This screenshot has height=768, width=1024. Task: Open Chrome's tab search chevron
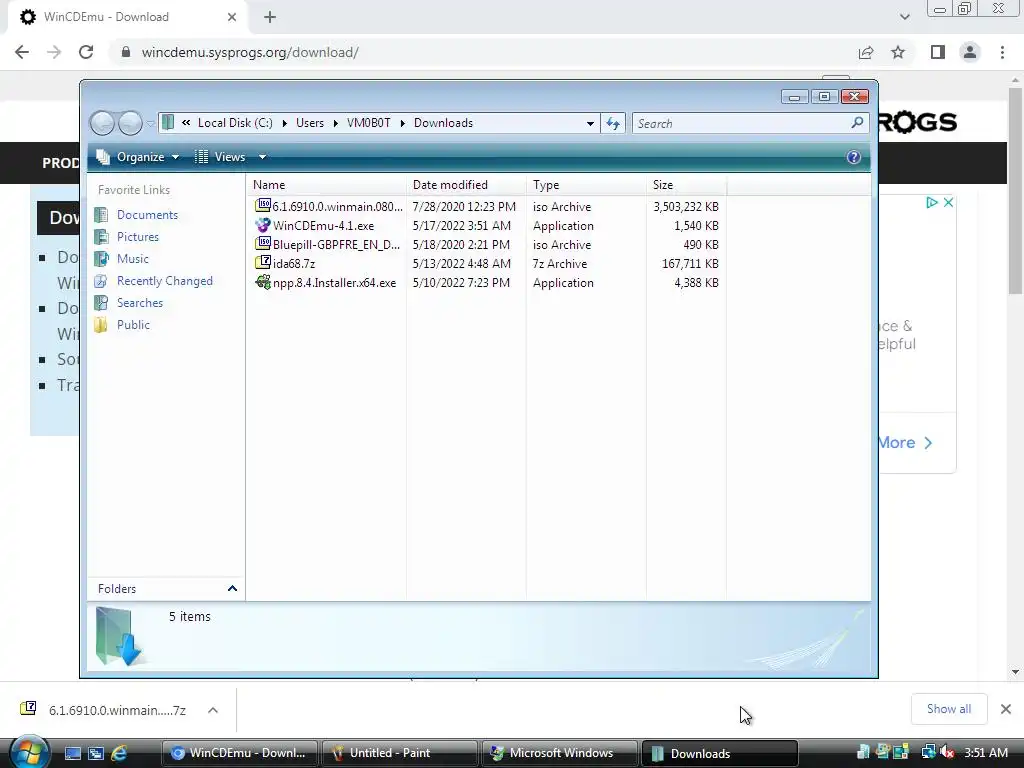pyautogui.click(x=904, y=17)
